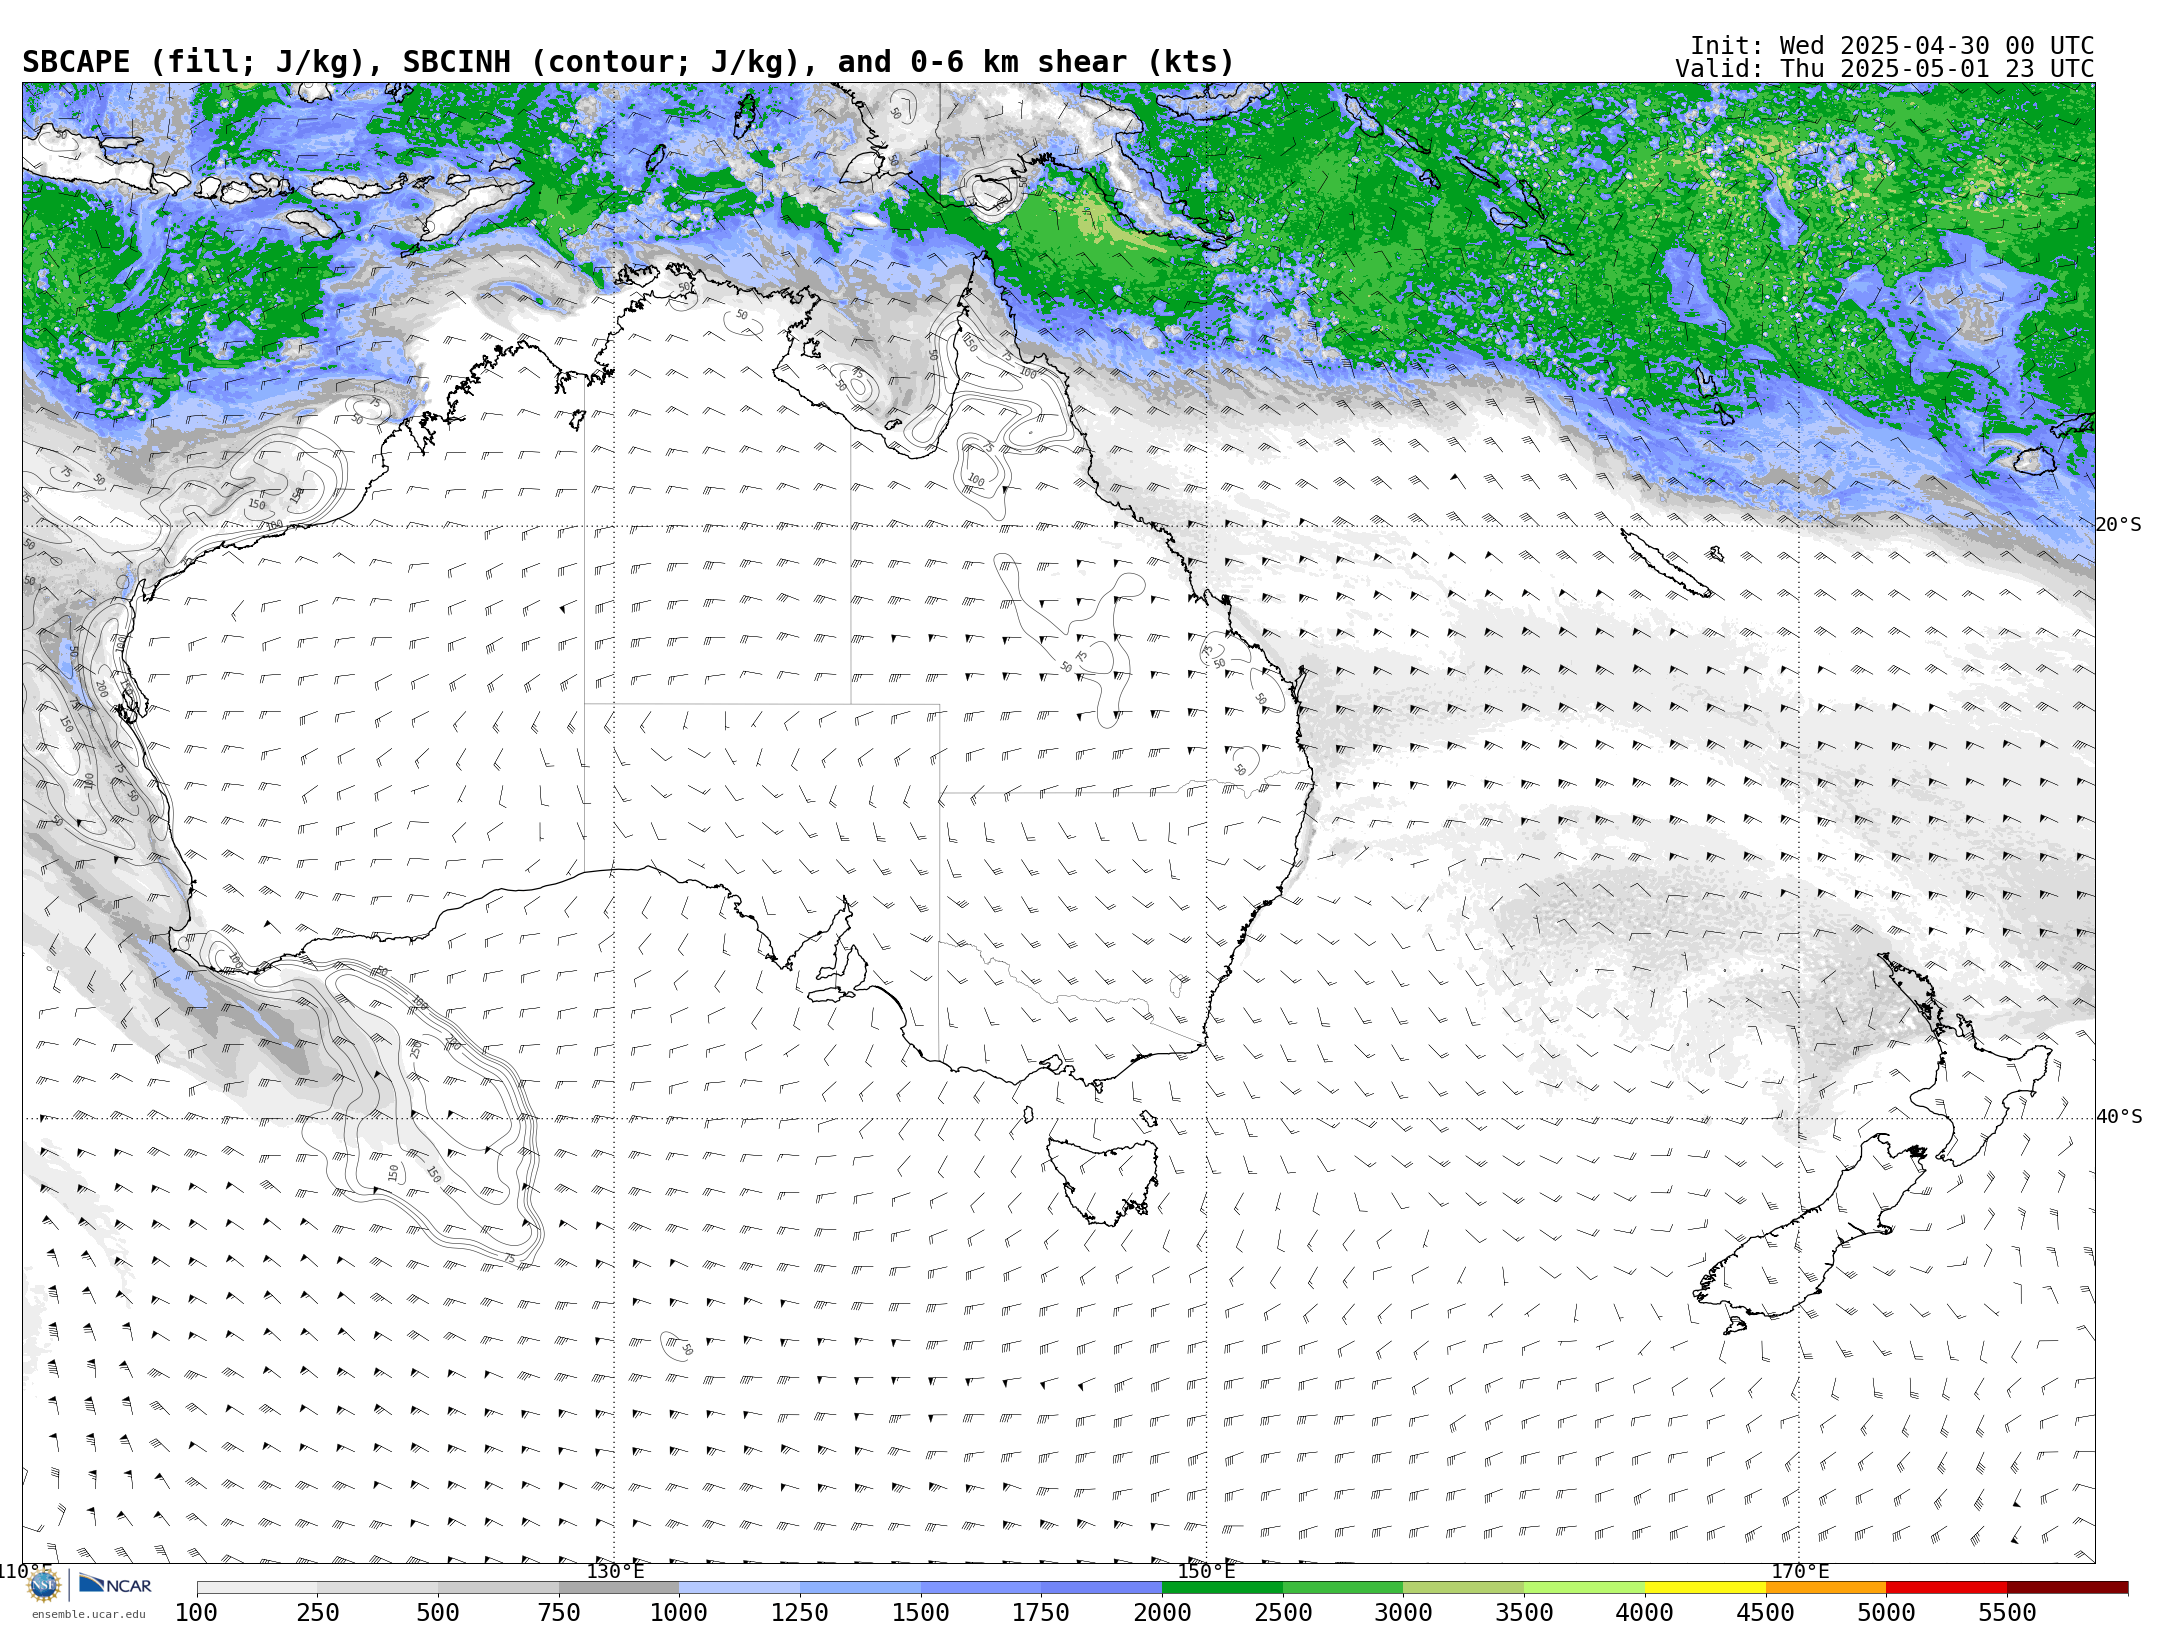2160x1626 pixels.
Task: Pick the lightest gray 100–250 colorbar swatch
Action: pos(257,1588)
